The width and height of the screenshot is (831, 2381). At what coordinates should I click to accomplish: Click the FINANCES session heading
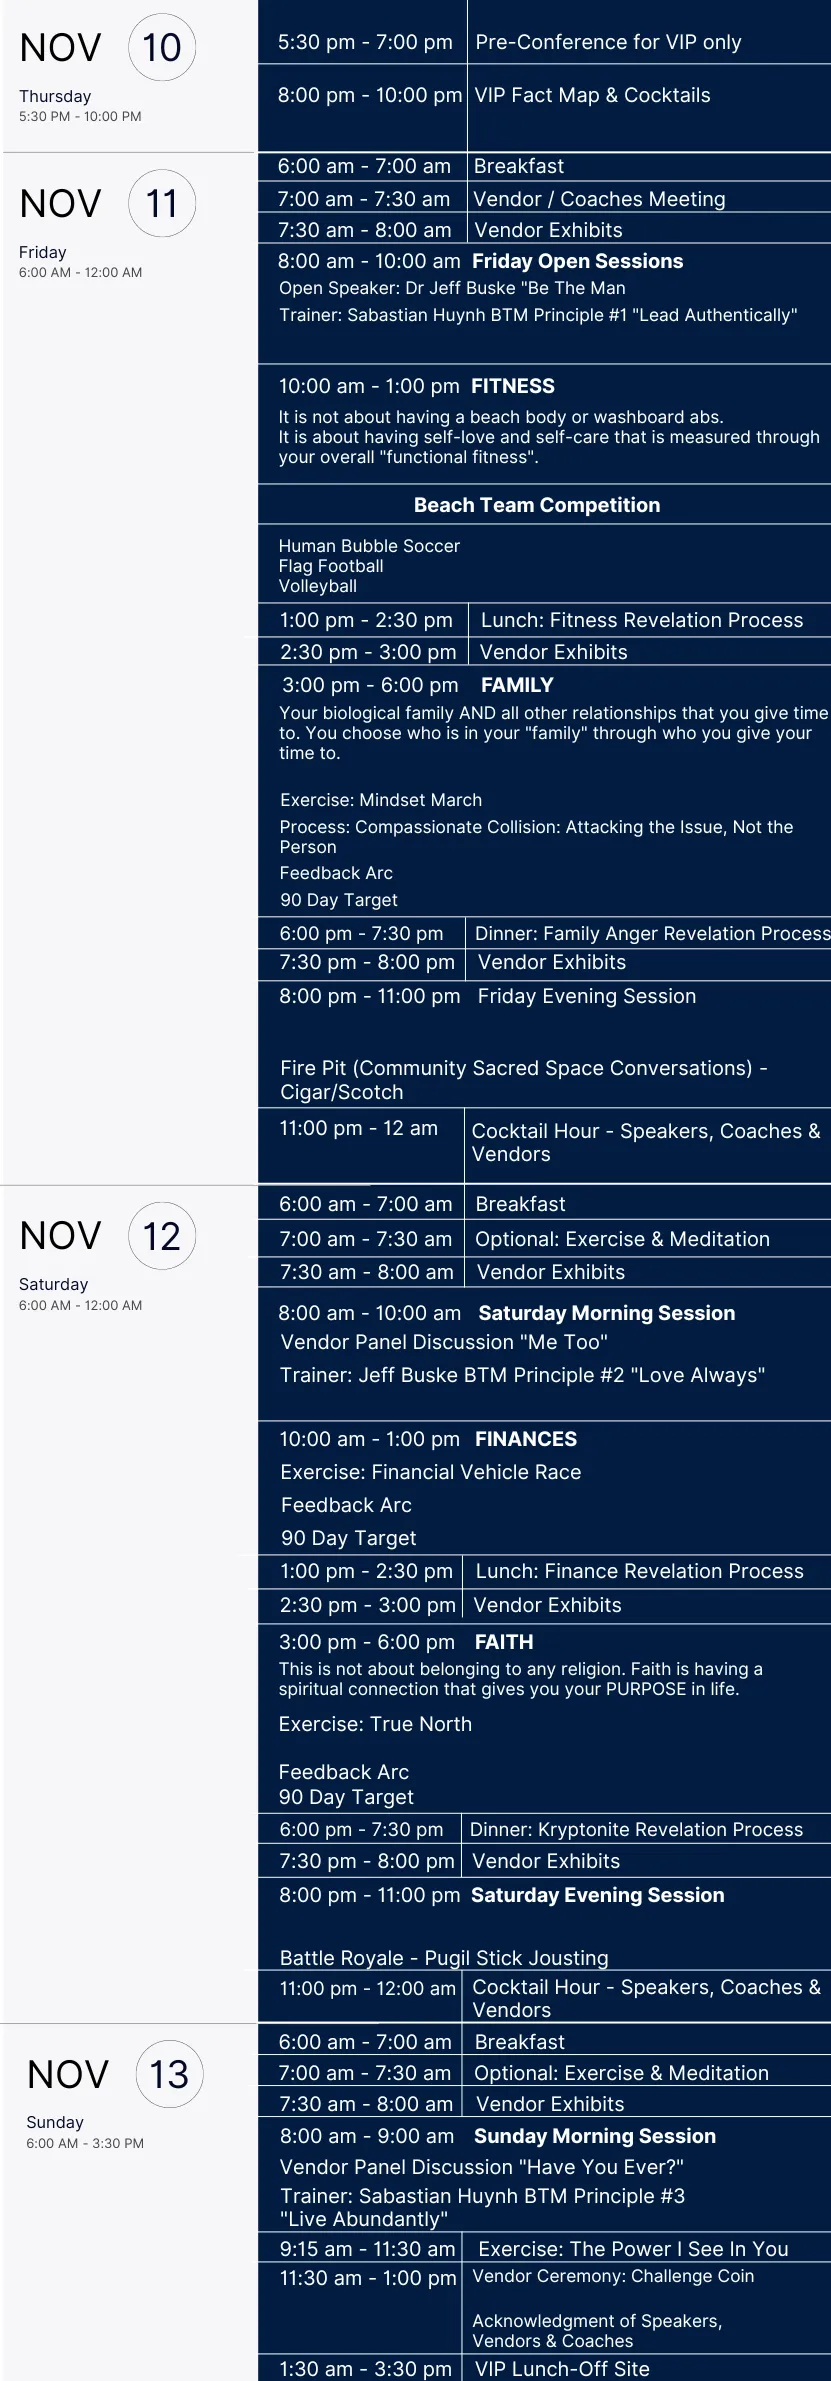(526, 1439)
